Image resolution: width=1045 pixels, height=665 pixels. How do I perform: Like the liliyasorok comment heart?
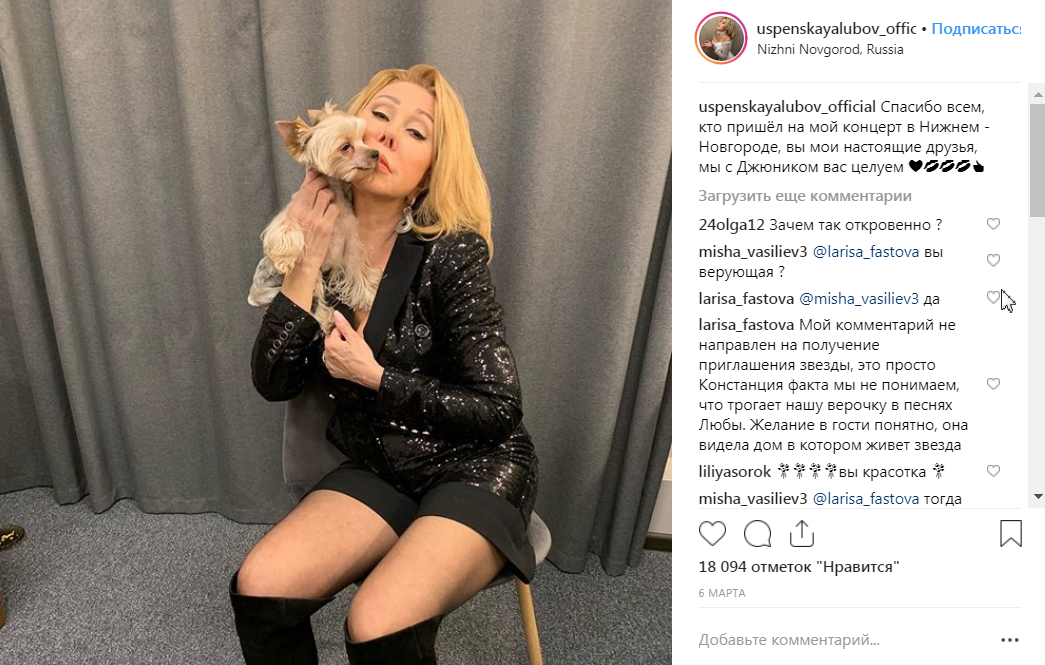click(993, 471)
